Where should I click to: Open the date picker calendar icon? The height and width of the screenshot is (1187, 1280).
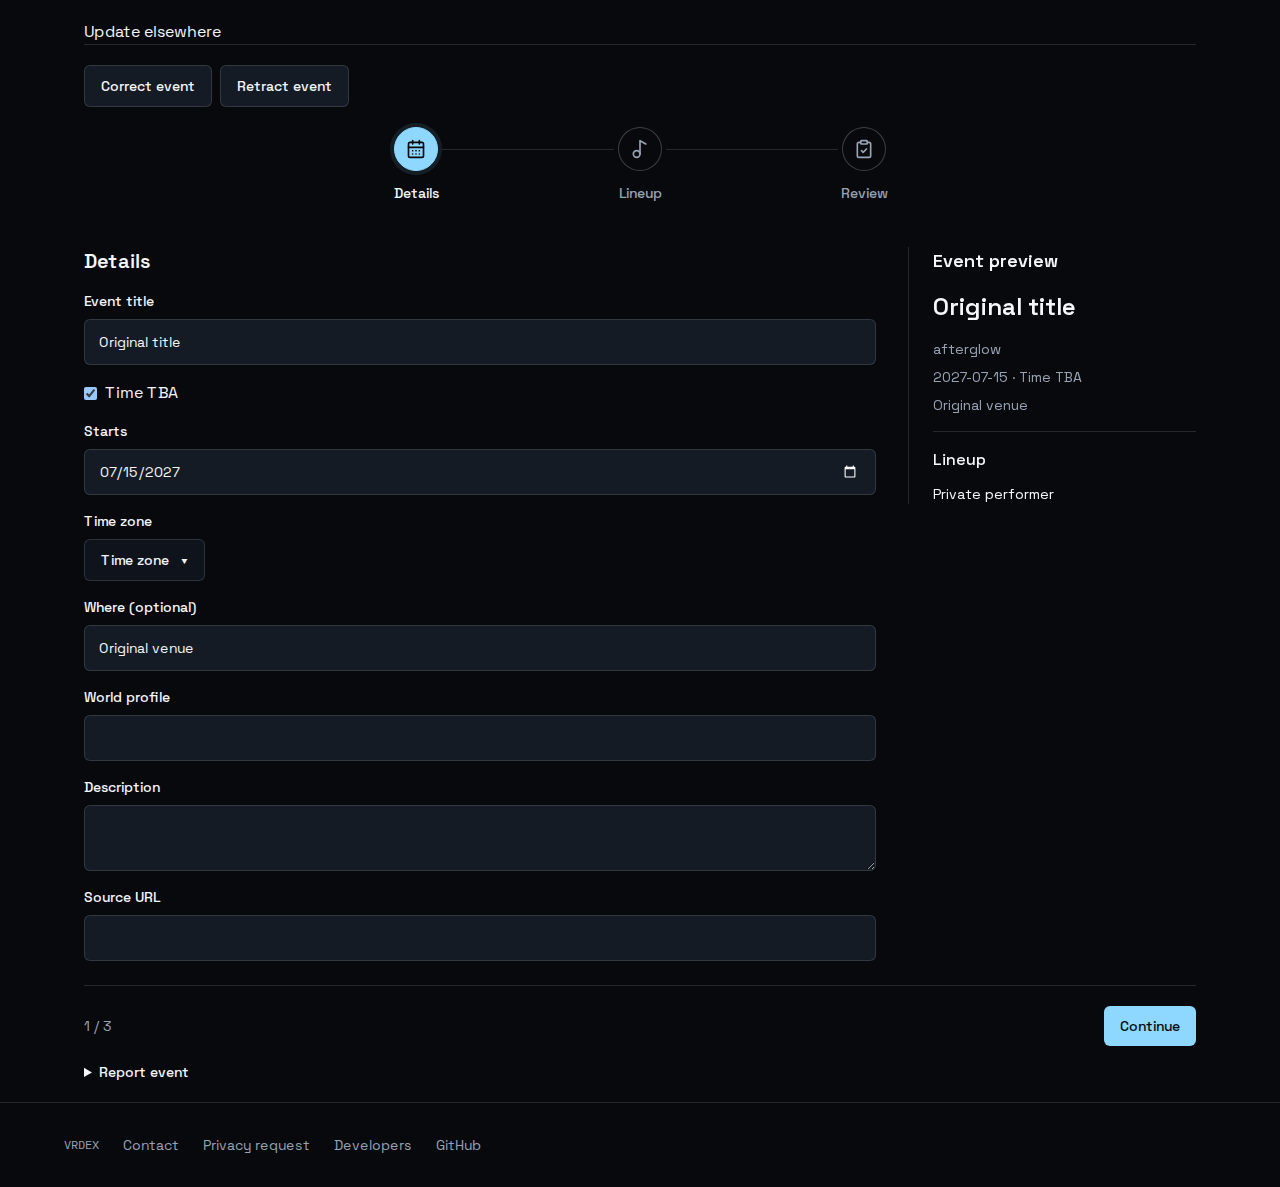coord(850,472)
